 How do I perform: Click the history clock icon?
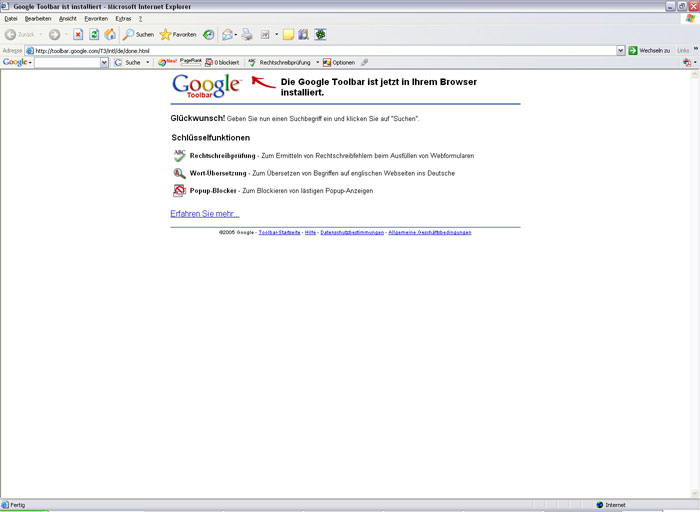point(208,34)
